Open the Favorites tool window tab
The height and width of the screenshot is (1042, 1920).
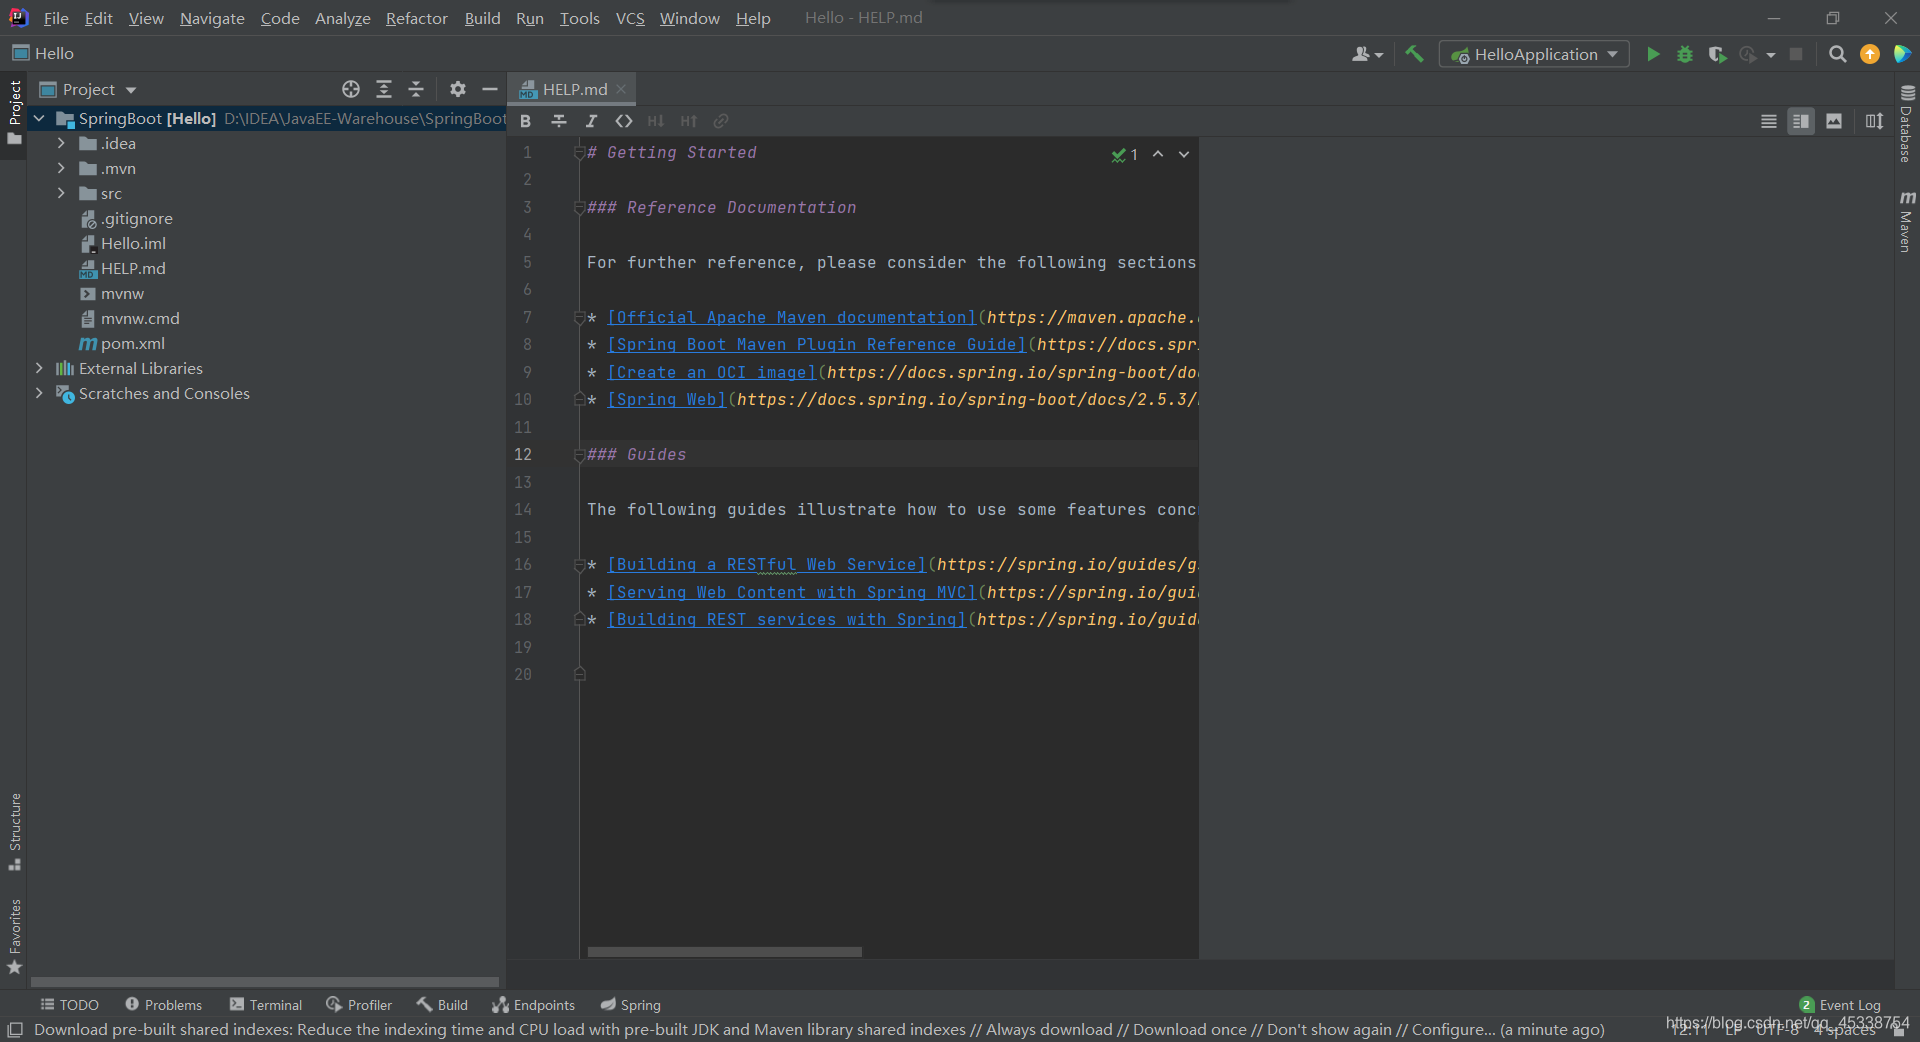pos(14,937)
